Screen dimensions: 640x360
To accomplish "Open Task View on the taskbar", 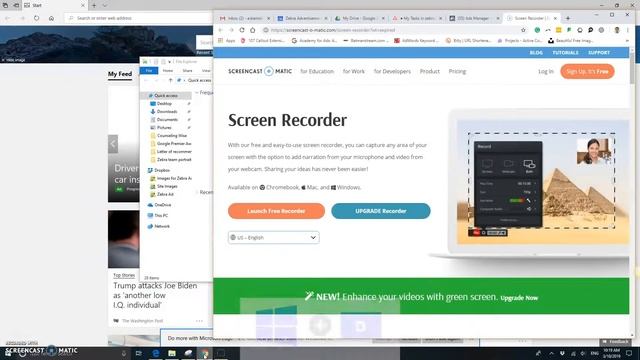I will (138, 353).
